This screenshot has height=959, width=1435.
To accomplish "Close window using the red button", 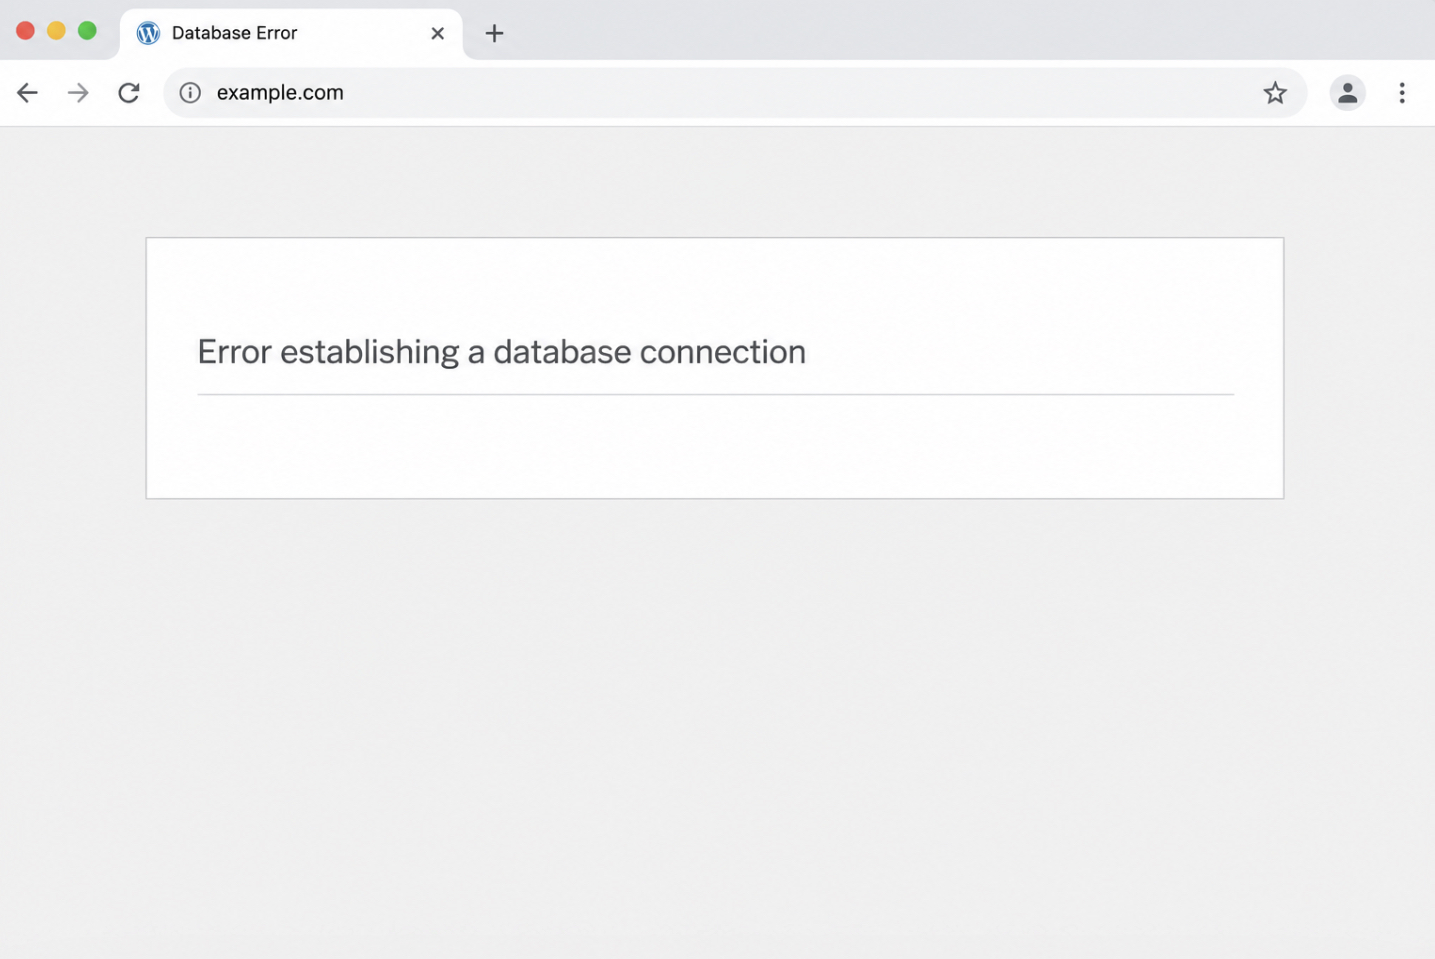I will pos(26,31).
